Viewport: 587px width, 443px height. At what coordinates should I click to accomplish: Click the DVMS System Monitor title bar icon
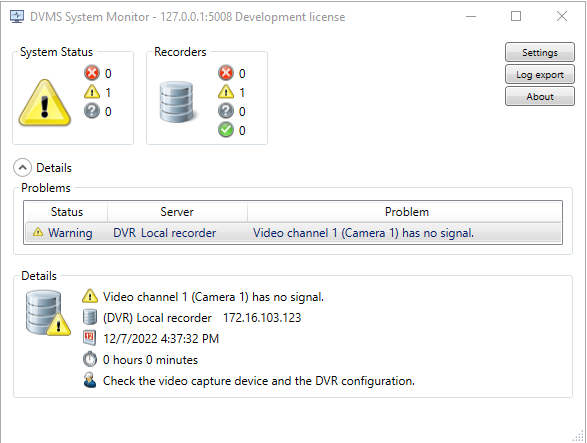[17, 17]
